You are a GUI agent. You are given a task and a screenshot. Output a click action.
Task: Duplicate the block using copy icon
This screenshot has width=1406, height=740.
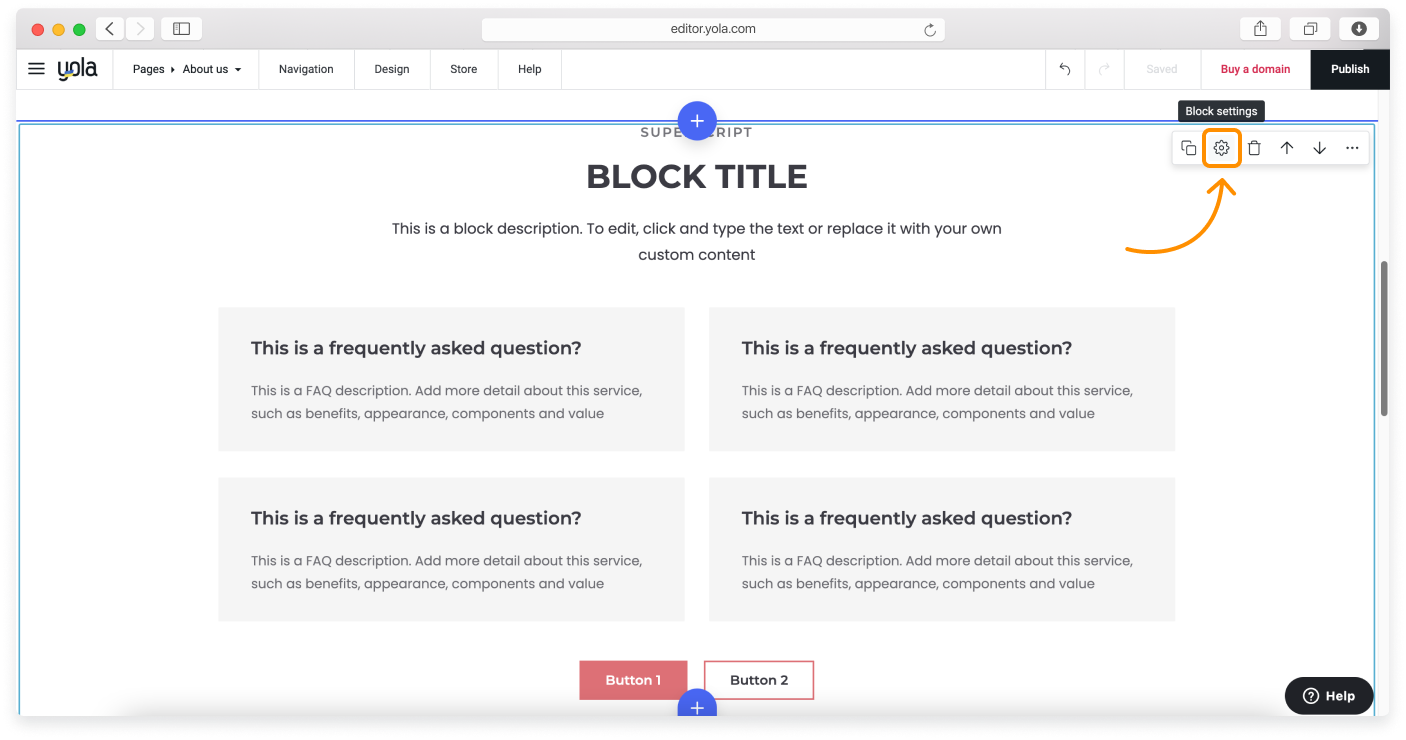pyautogui.click(x=1188, y=147)
